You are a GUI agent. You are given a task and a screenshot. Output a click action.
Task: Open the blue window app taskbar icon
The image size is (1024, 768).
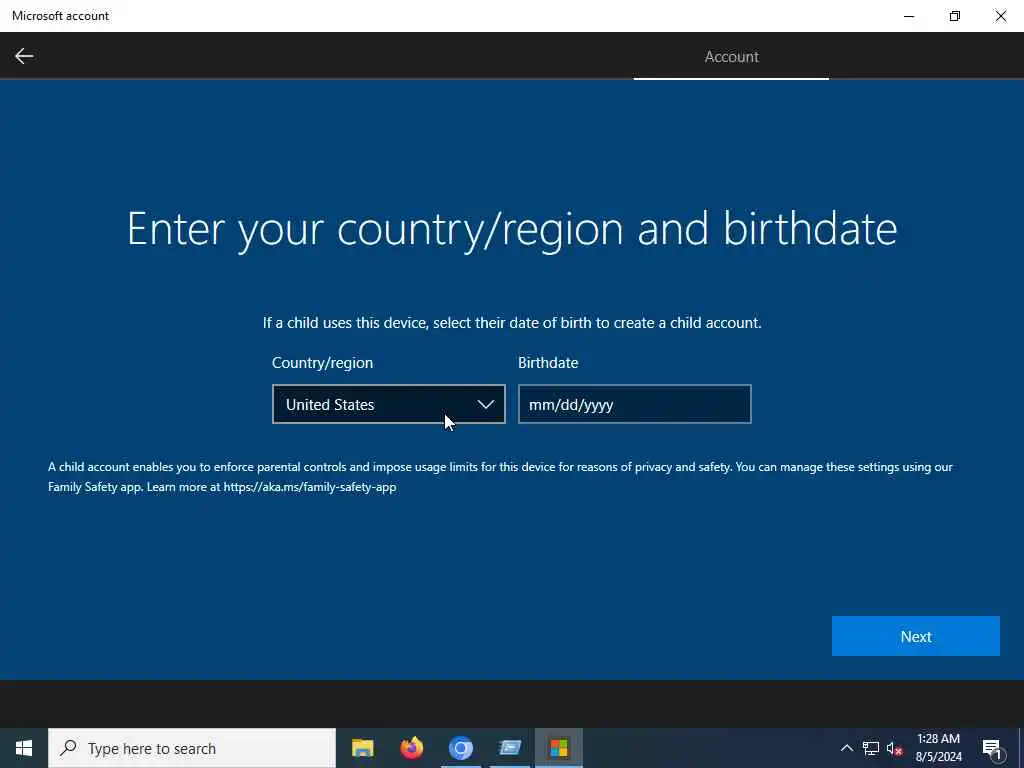click(x=509, y=748)
